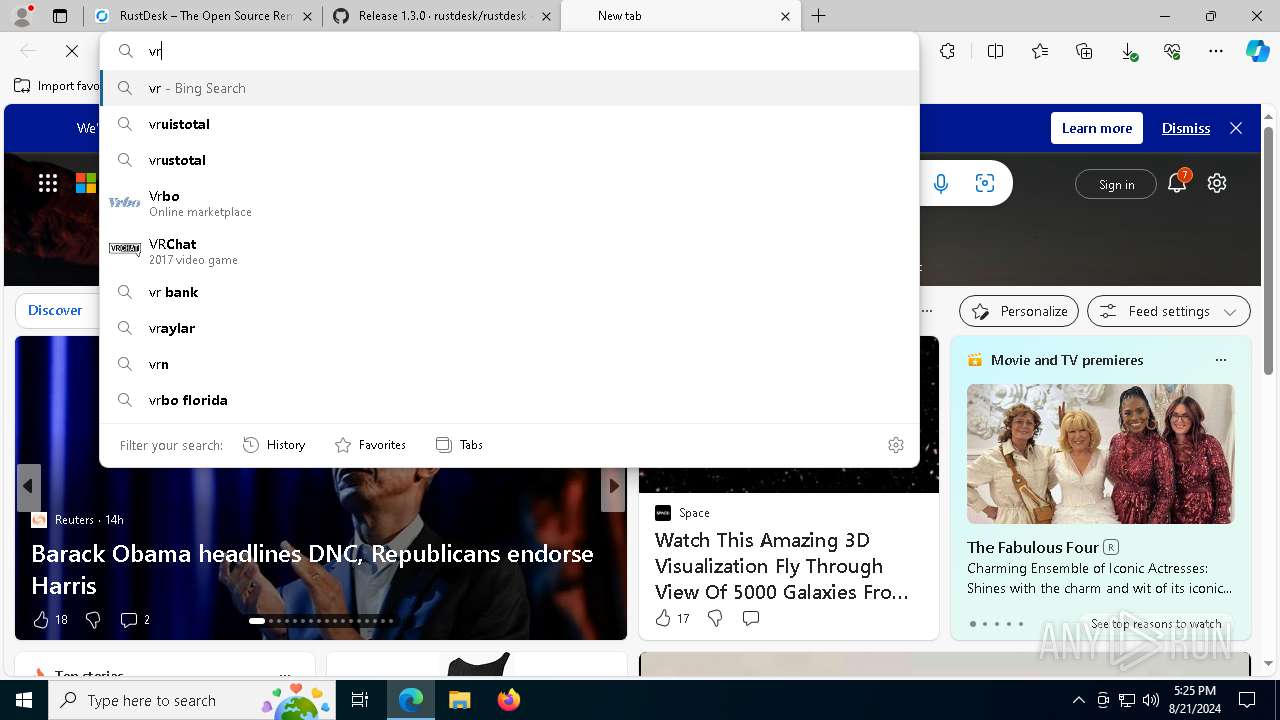This screenshot has height=720, width=1280.
Task: Click Dismiss link
Action: click(x=1186, y=128)
